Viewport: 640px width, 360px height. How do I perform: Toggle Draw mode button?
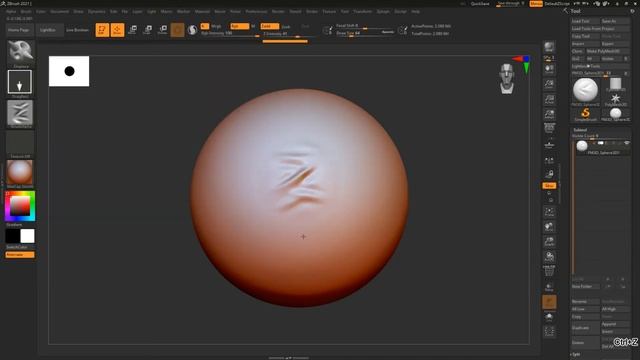117,30
